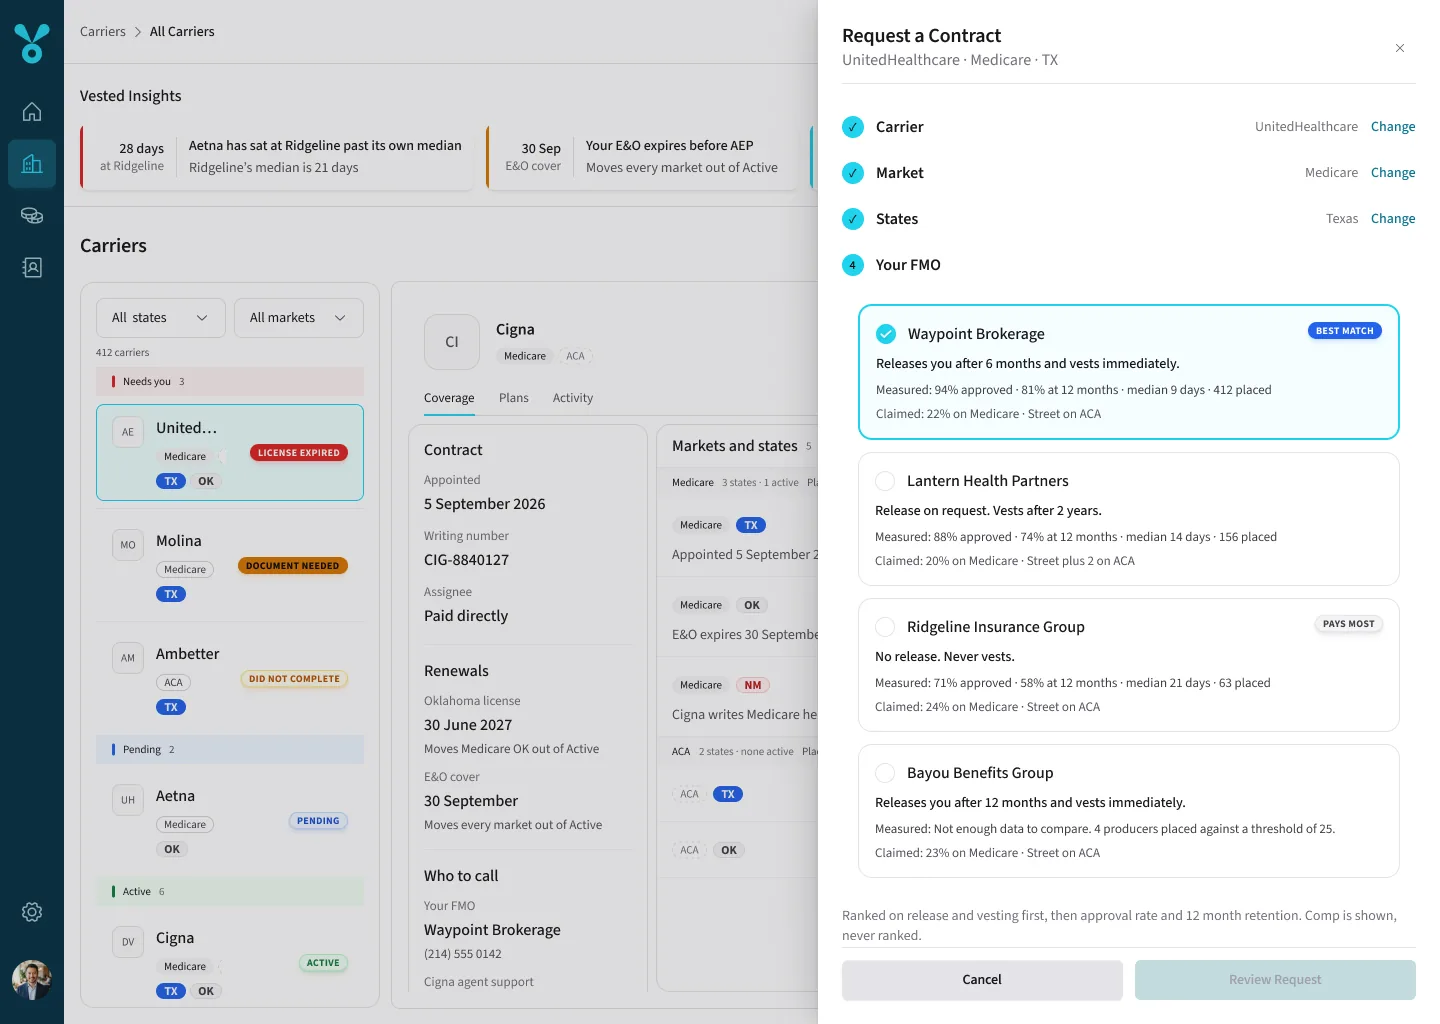Select Waypoint Brokerage FMO option

[x=1129, y=372]
